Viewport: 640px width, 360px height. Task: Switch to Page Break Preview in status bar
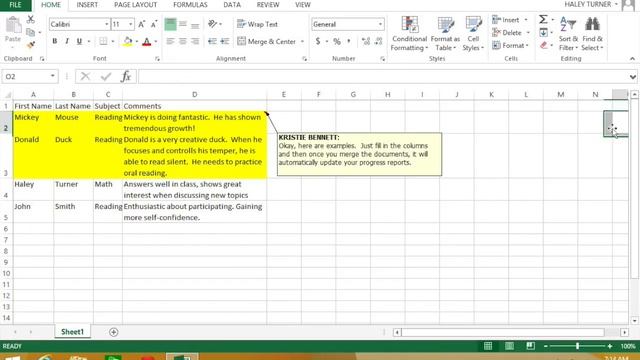point(530,346)
